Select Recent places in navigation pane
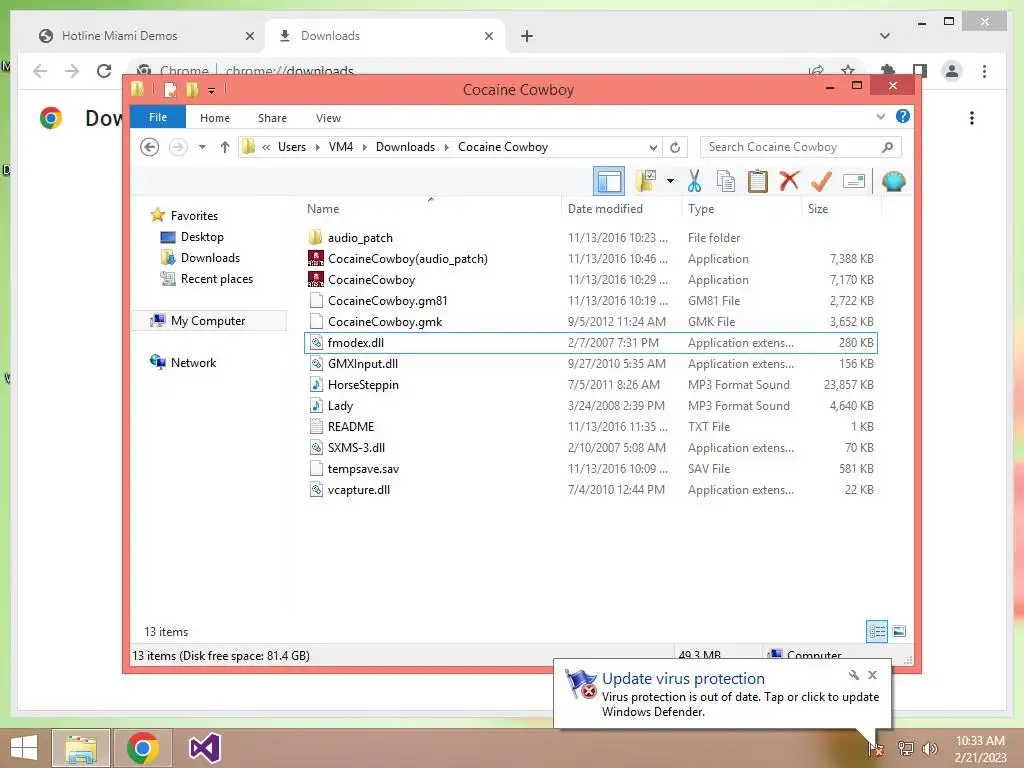The height and width of the screenshot is (768, 1024). click(x=217, y=279)
